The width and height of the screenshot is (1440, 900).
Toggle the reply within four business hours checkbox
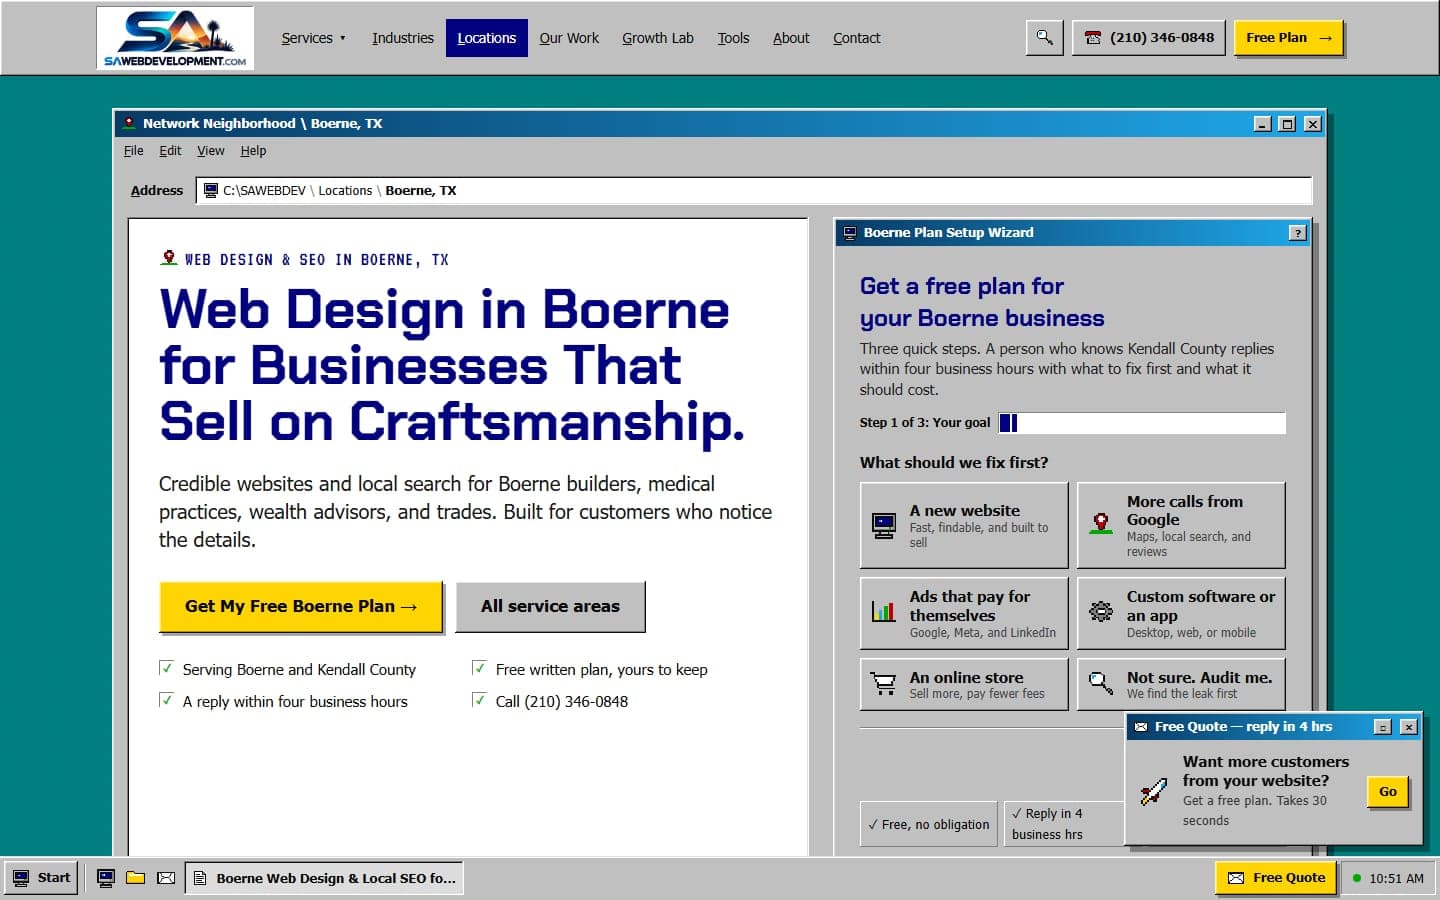[x=166, y=700]
